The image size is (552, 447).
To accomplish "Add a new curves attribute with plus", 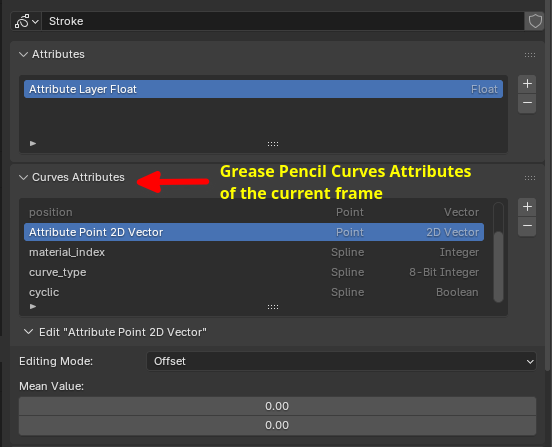I will 527,207.
